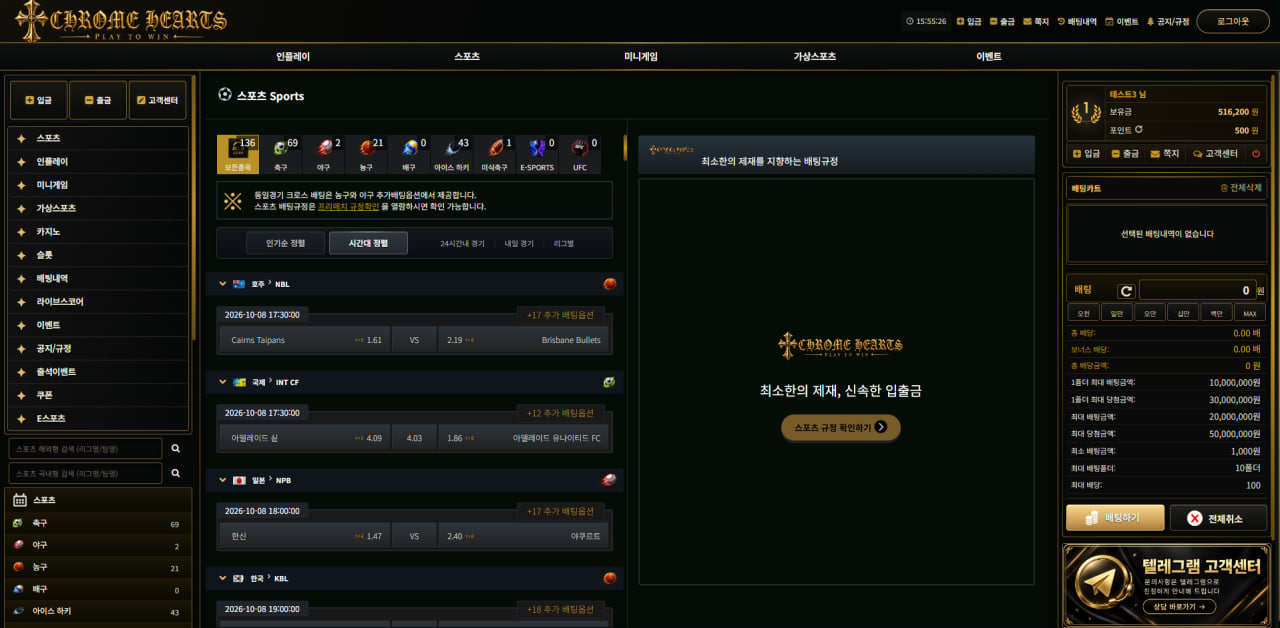
Task: Open 배팅내역 history in the top header
Action: click(x=1077, y=21)
